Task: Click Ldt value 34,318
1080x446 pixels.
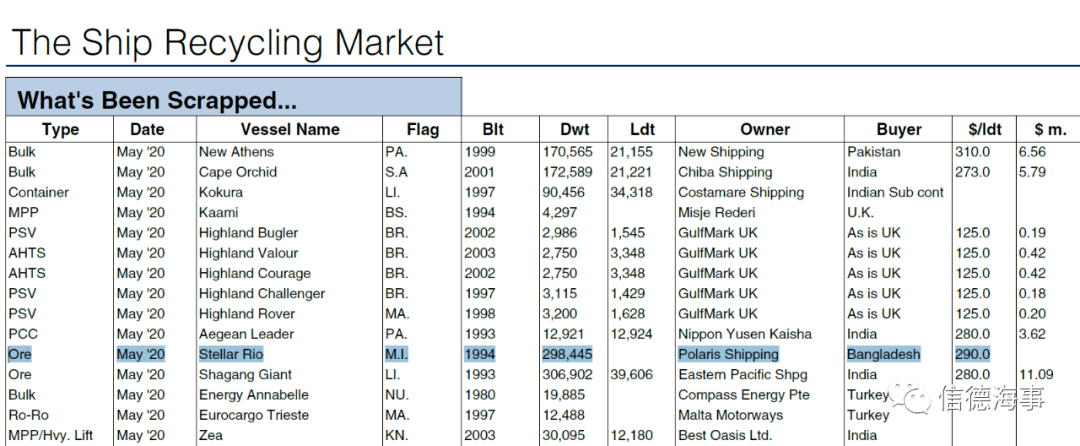Action: pos(631,192)
